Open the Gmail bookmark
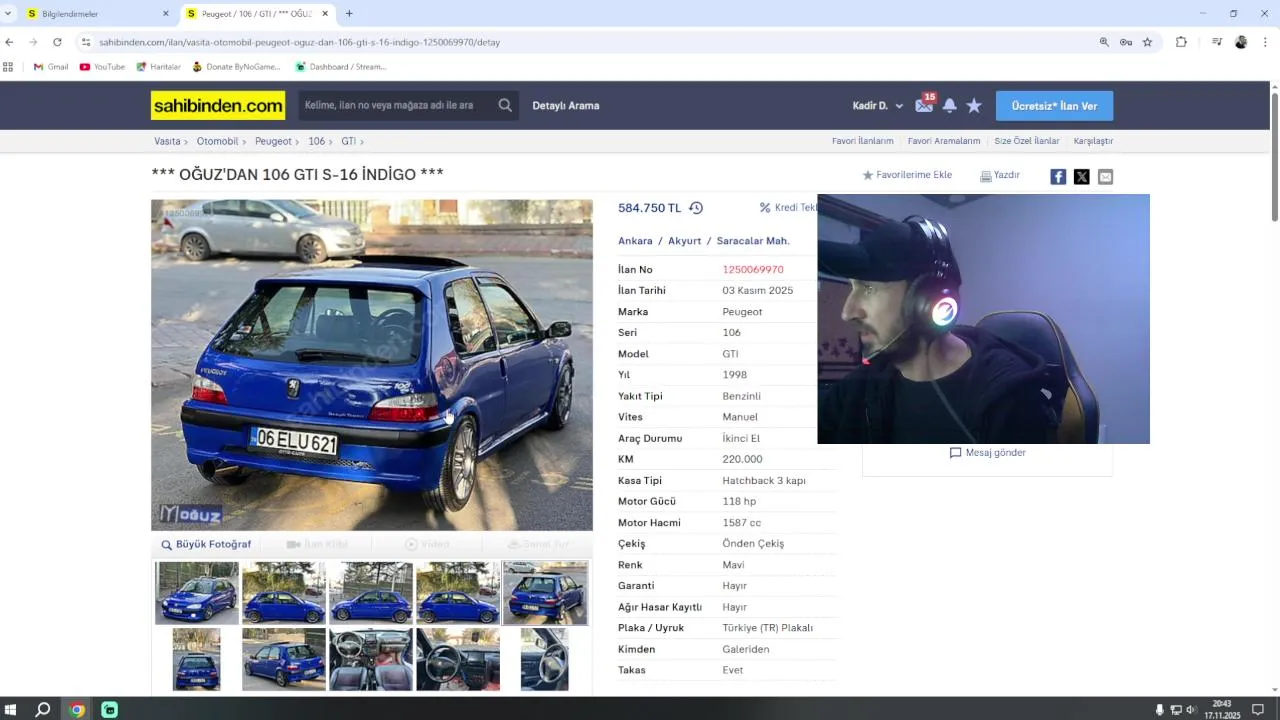 tap(51, 67)
